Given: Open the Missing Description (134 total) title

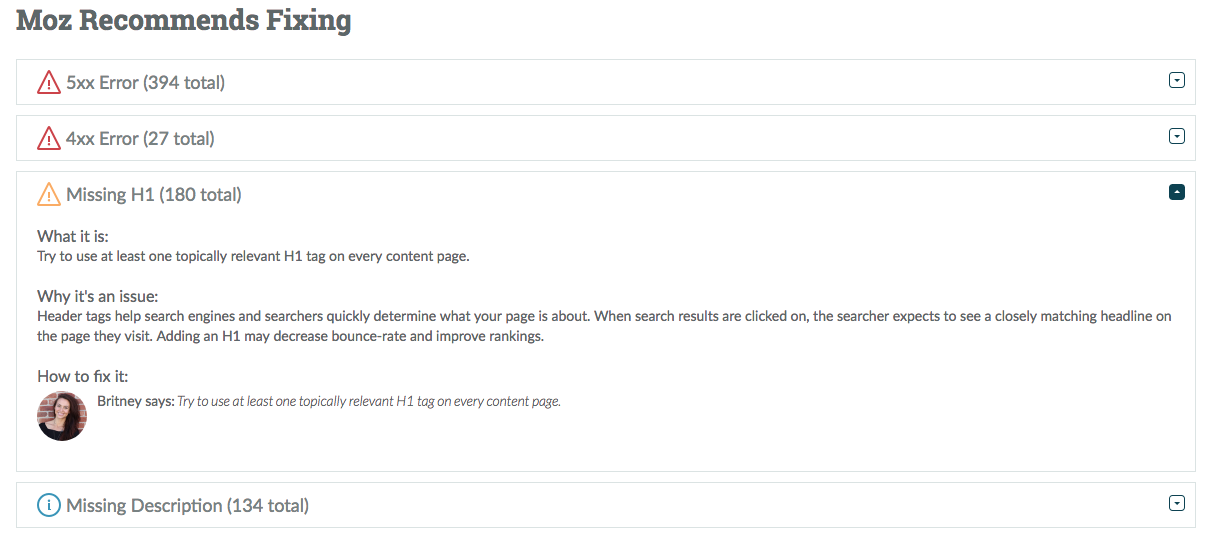Looking at the screenshot, I should click(x=187, y=506).
